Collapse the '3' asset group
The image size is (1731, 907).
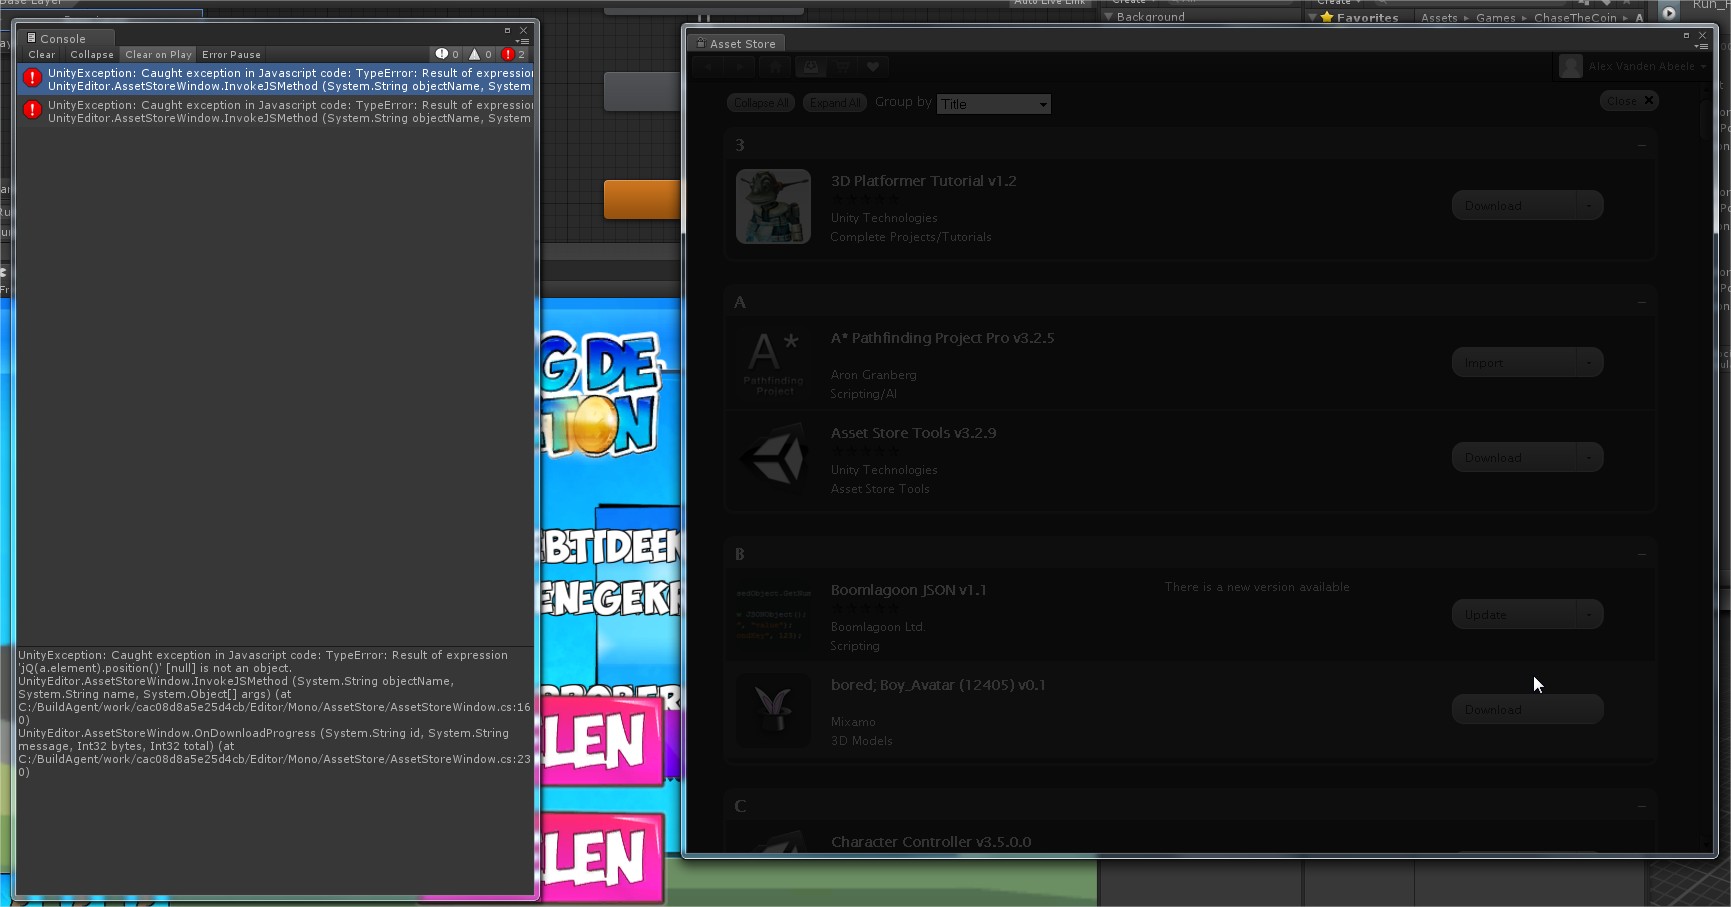tap(1641, 146)
